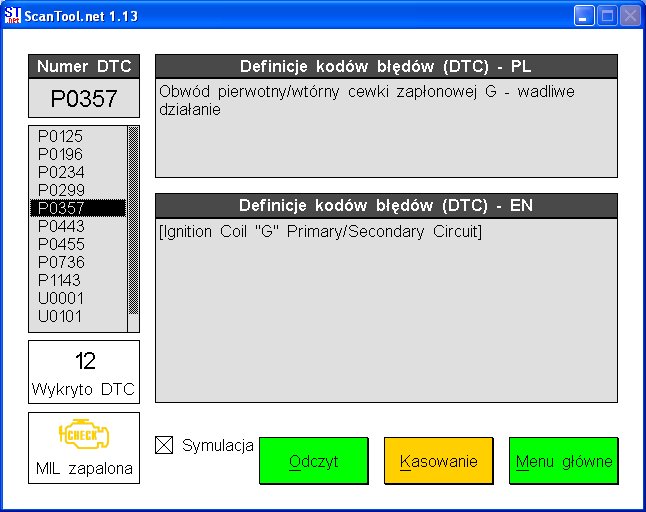Choose U0001 network code entry

[60, 298]
